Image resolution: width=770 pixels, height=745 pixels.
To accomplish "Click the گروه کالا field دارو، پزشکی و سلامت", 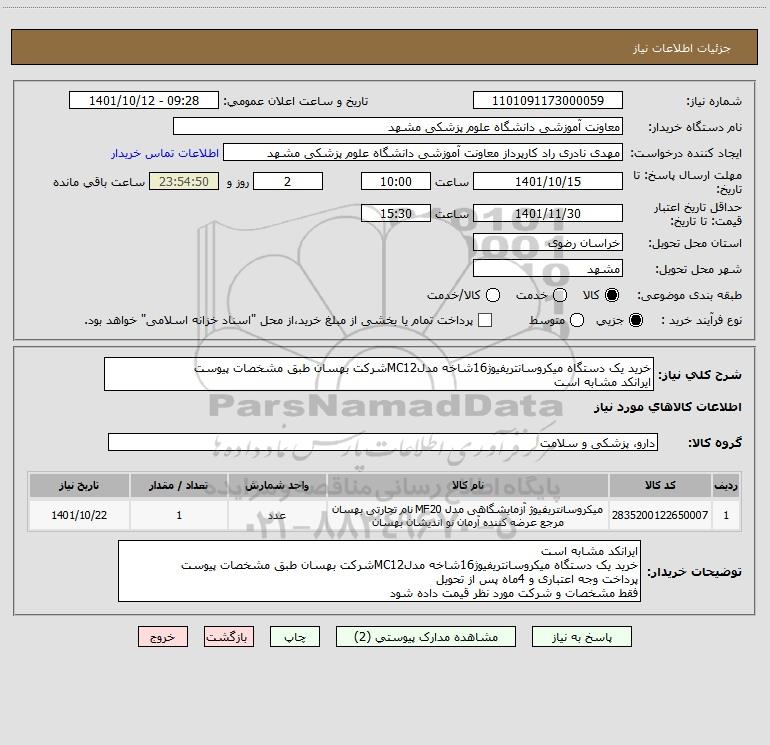I will [x=383, y=442].
